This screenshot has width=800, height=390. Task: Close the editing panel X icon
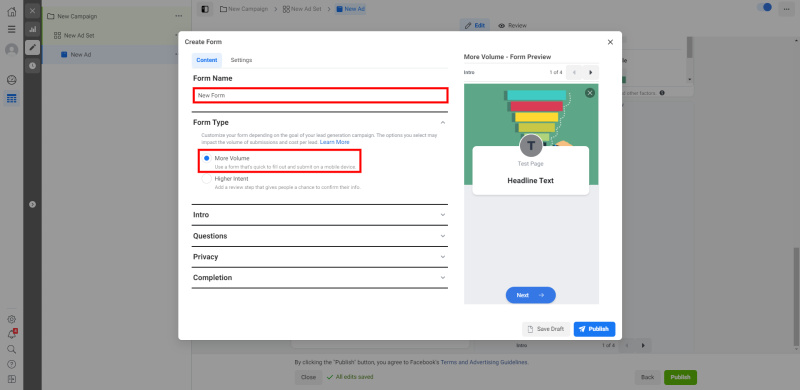tap(33, 10)
